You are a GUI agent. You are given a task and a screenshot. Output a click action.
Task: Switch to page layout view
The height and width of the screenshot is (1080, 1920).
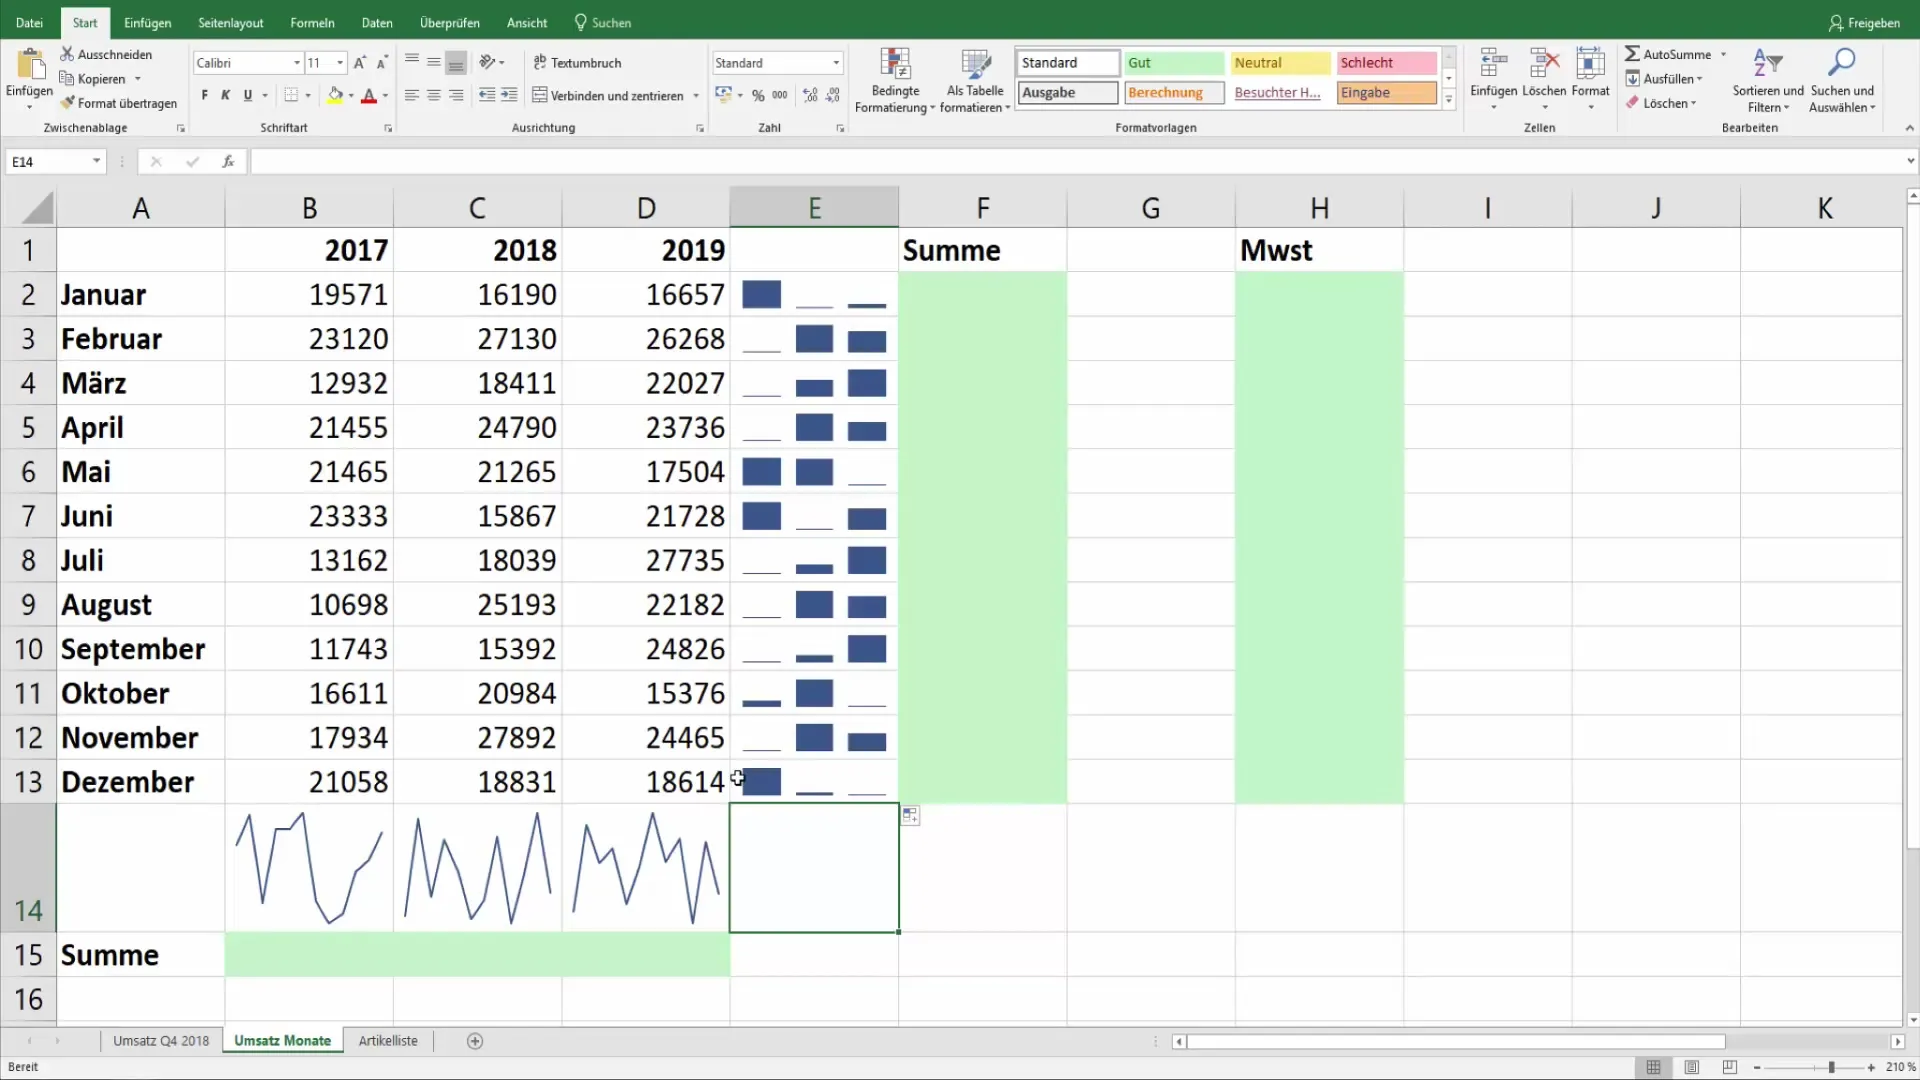1691,1068
